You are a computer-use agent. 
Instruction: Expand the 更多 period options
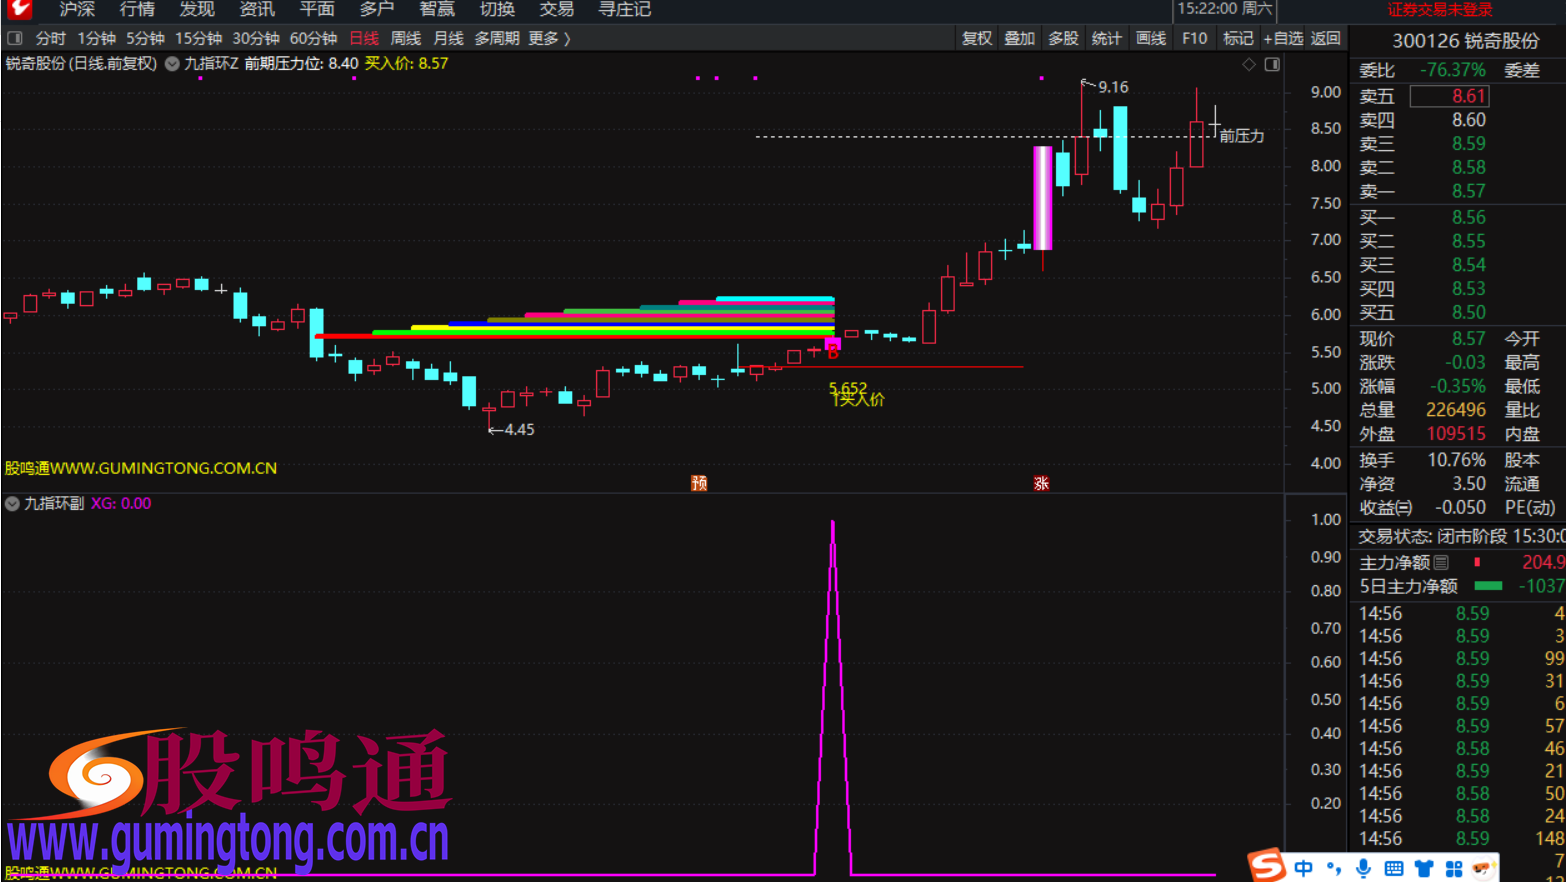click(549, 39)
